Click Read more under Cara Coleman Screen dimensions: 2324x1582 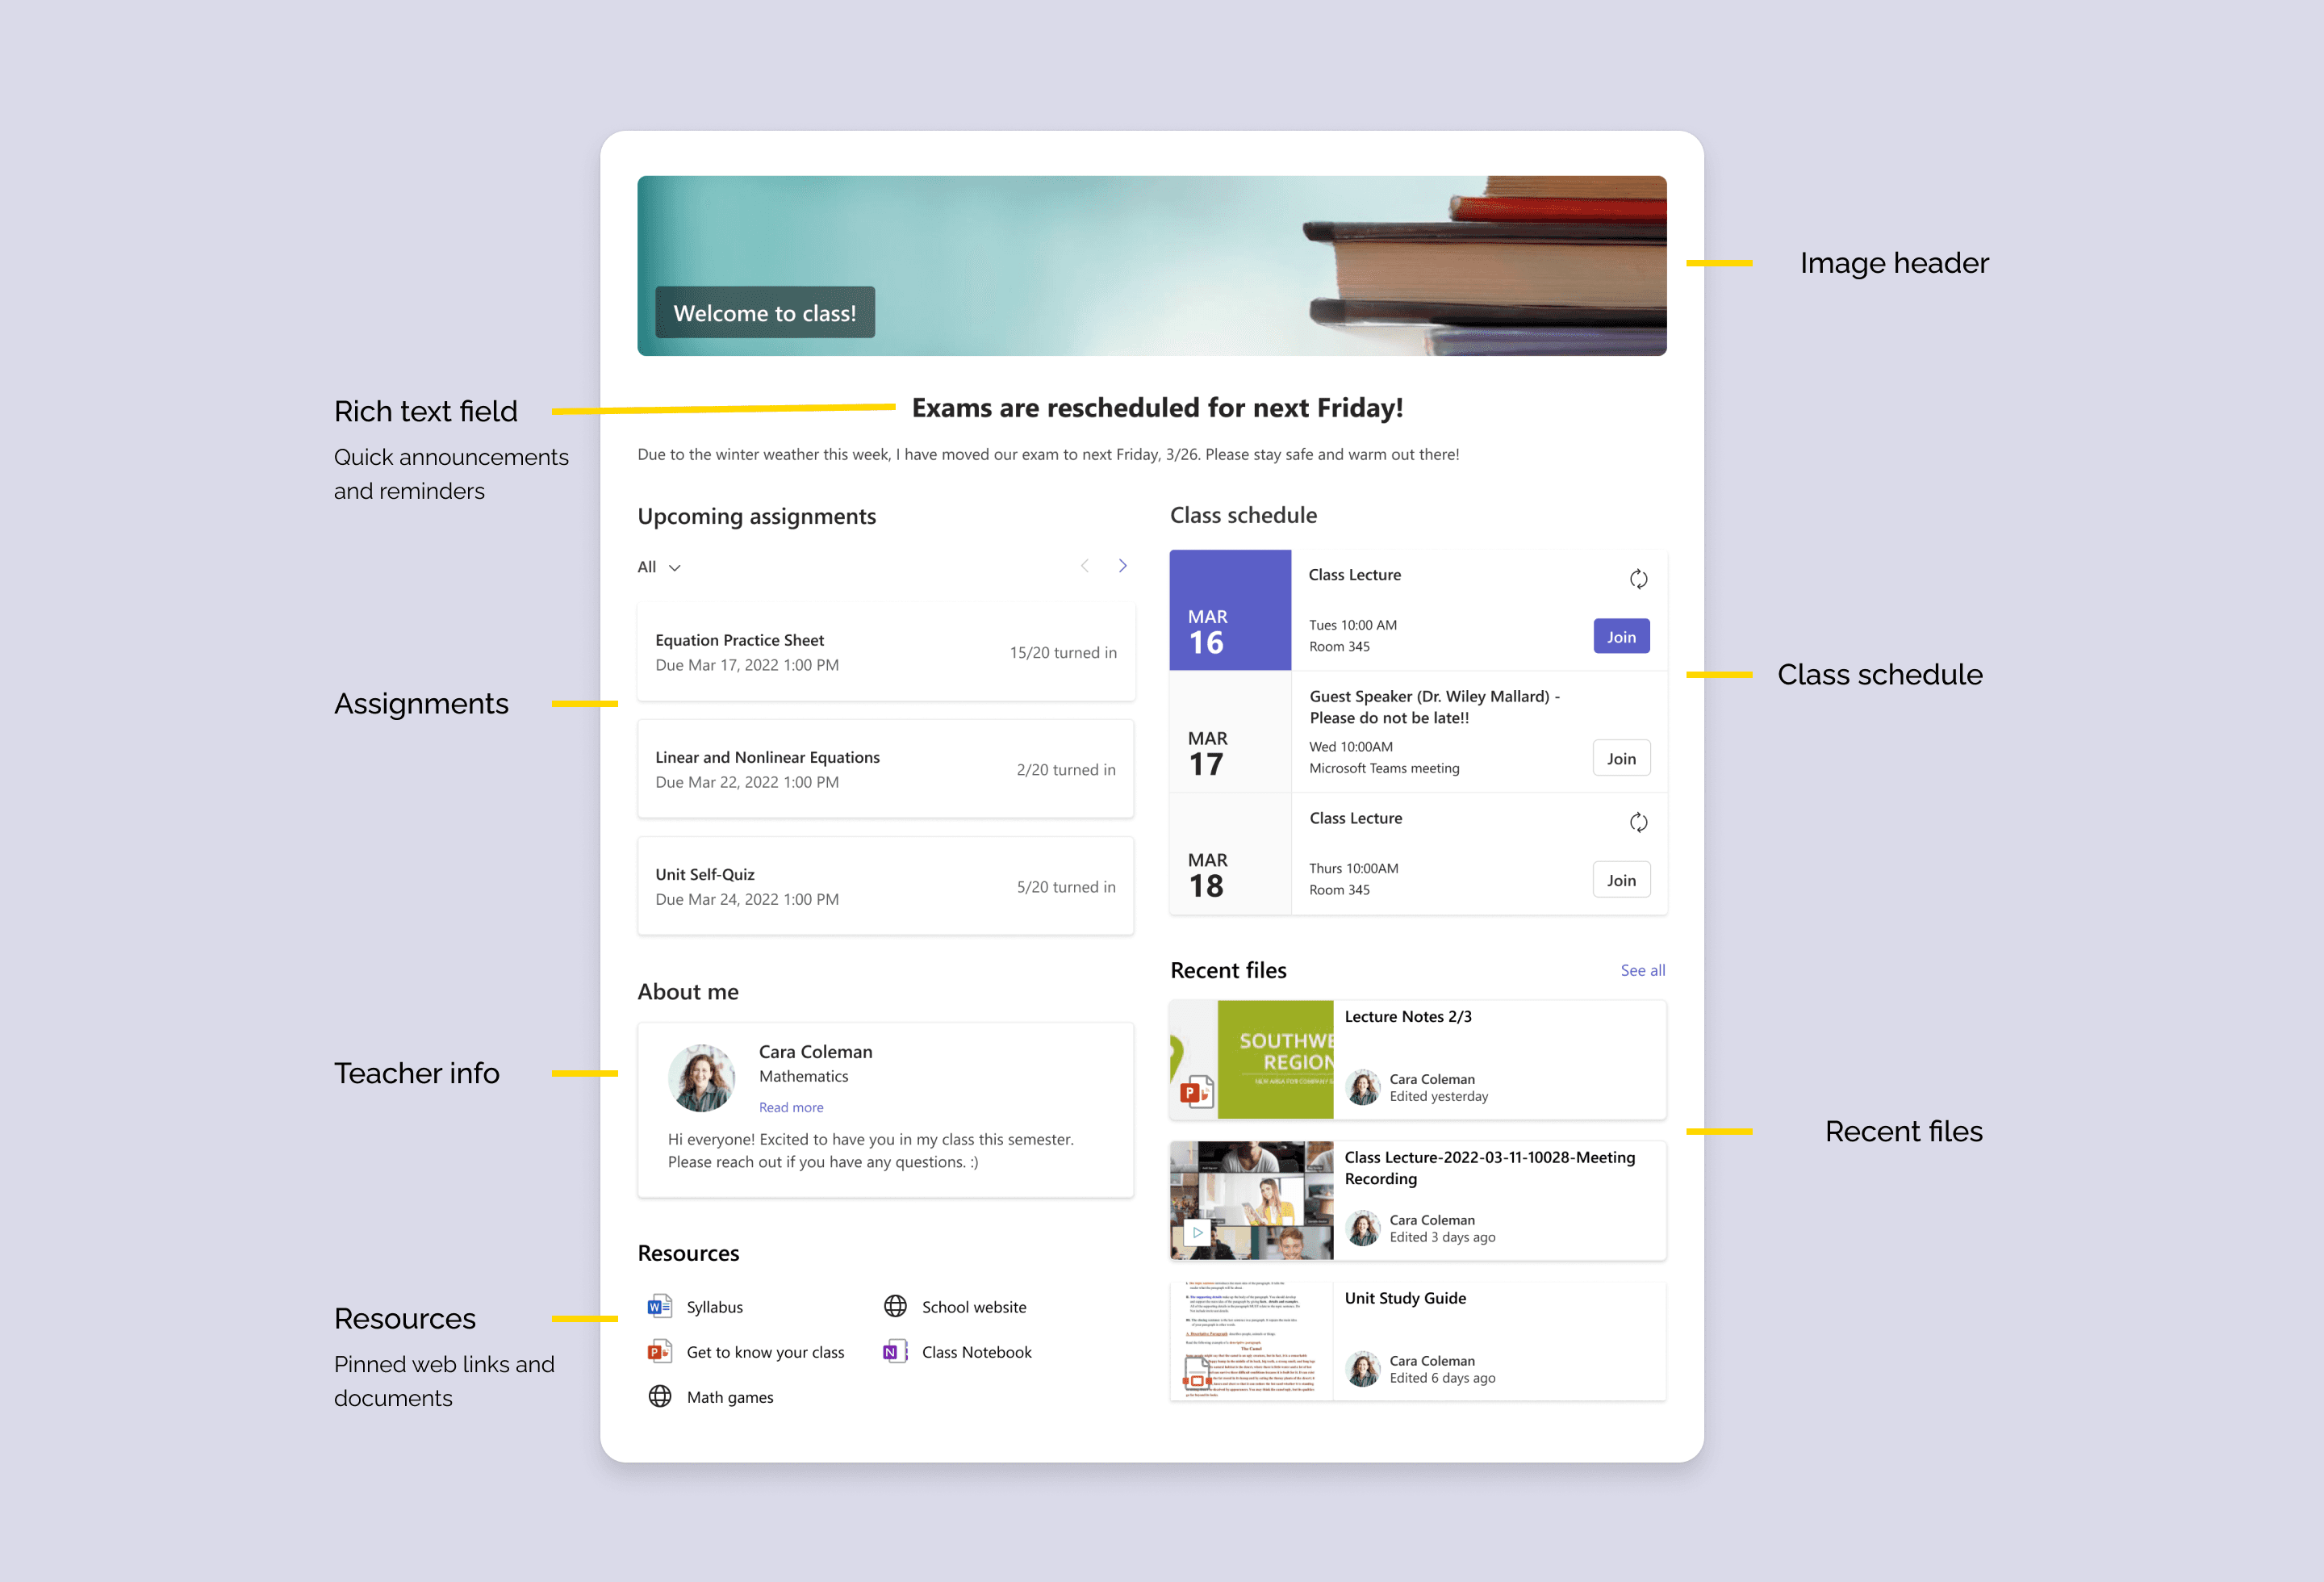(x=791, y=1107)
